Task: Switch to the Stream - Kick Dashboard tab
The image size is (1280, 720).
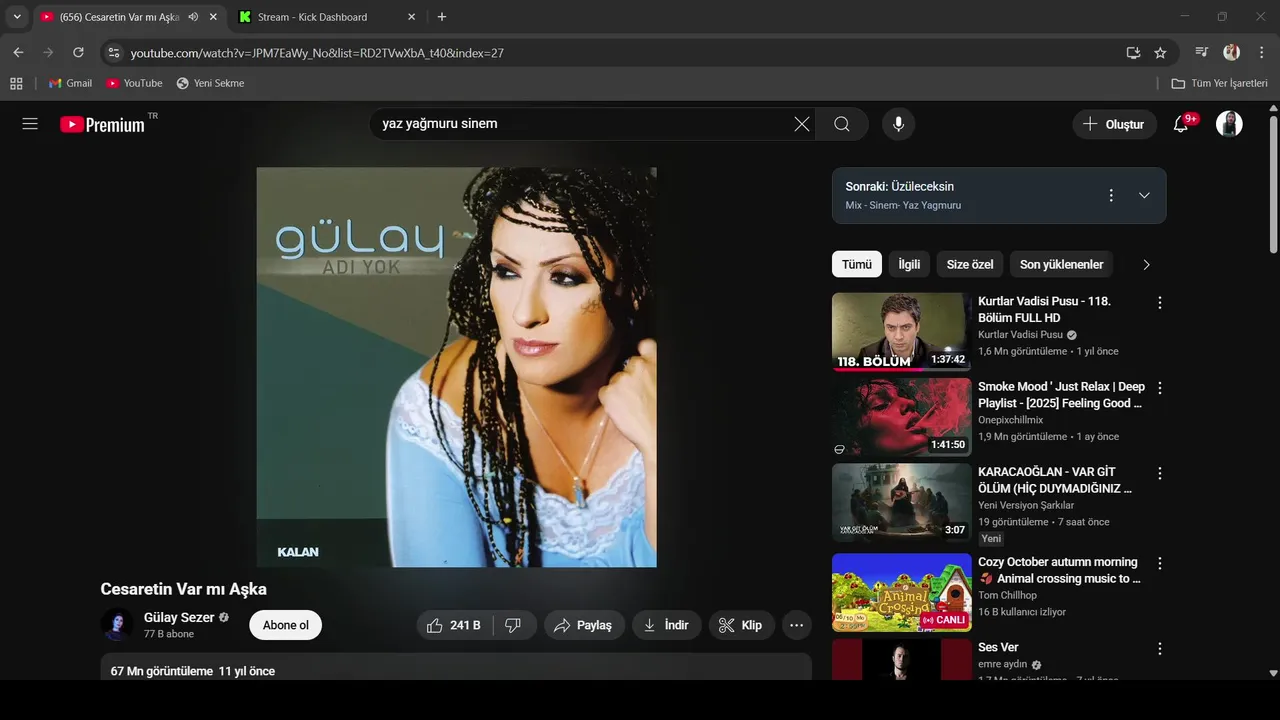Action: click(326, 17)
